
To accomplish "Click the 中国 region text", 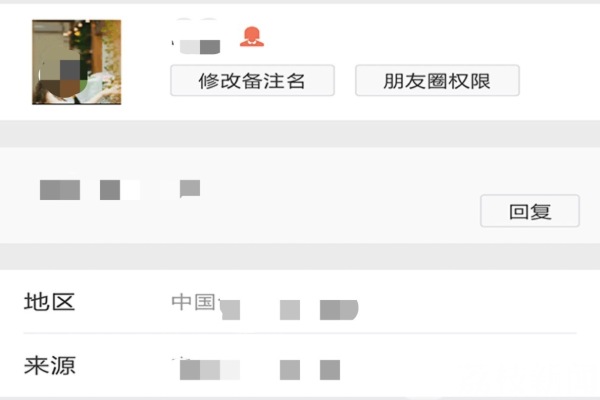I will click(193, 302).
